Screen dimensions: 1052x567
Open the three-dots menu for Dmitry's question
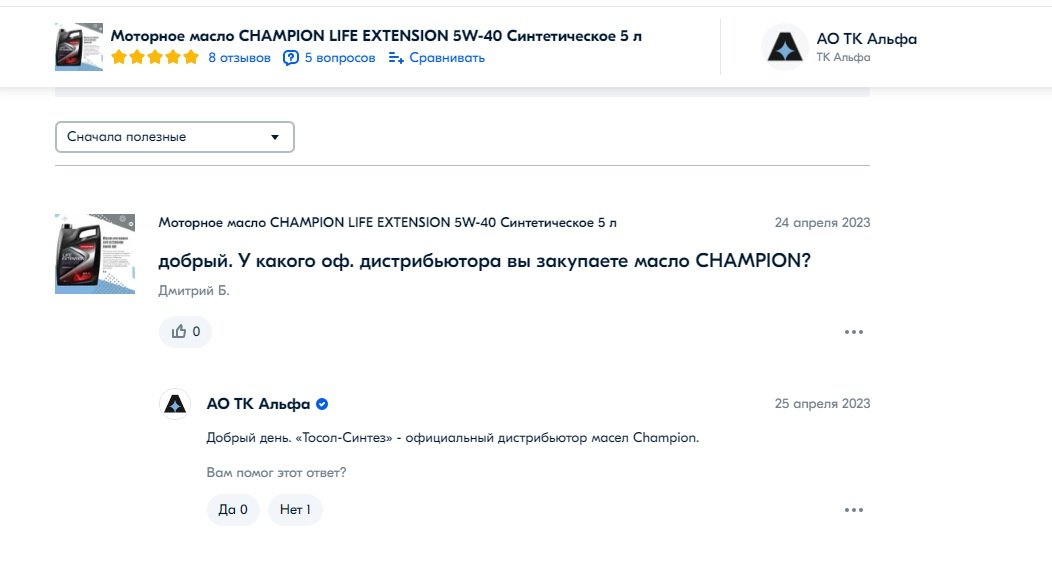pyautogui.click(x=853, y=332)
